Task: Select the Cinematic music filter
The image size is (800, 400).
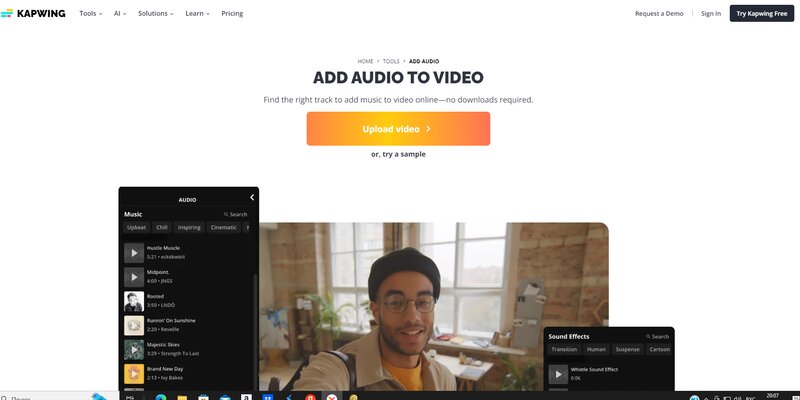Action: pyautogui.click(x=223, y=228)
